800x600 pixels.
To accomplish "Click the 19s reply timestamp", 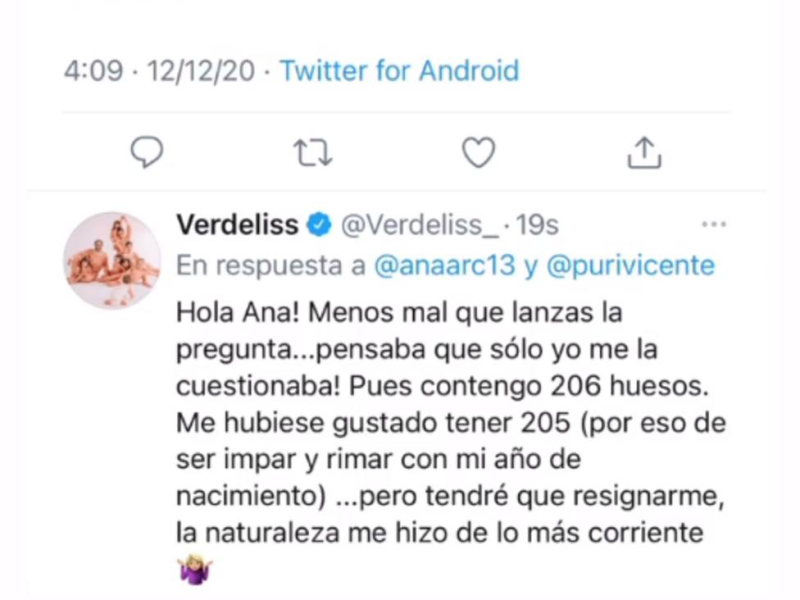I will 537,225.
